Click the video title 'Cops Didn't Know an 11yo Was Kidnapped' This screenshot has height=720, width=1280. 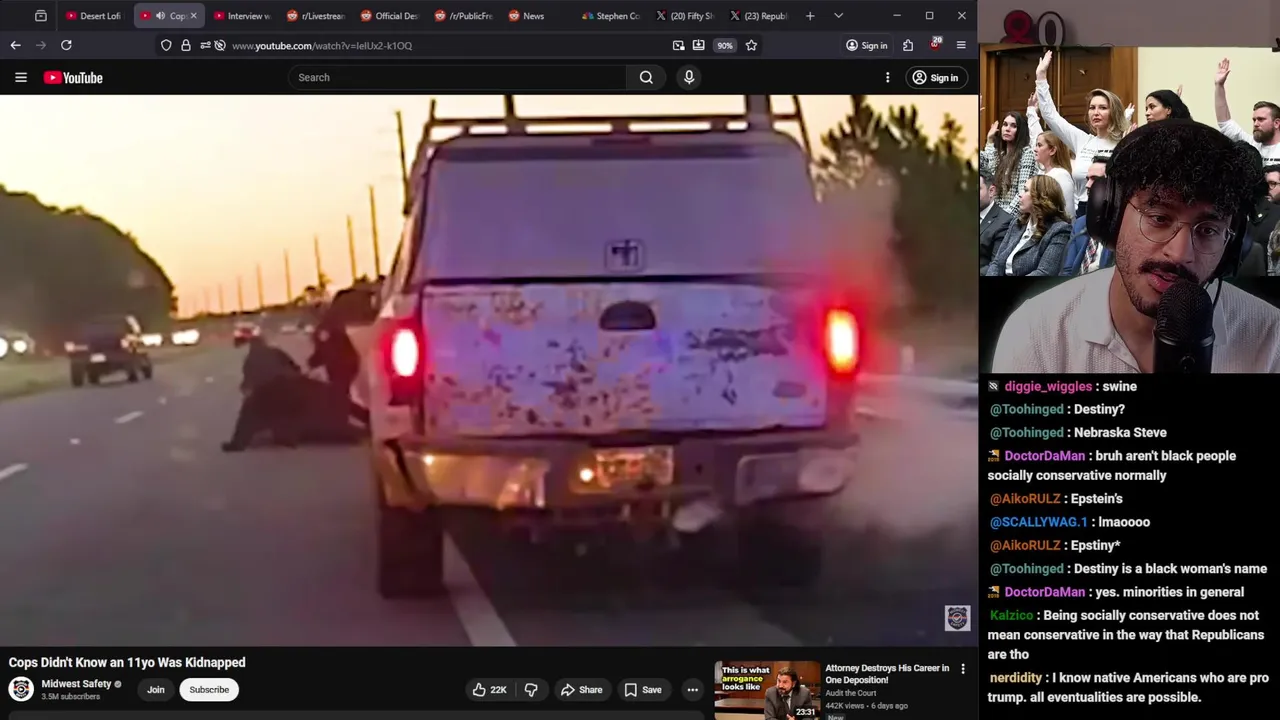click(x=127, y=662)
